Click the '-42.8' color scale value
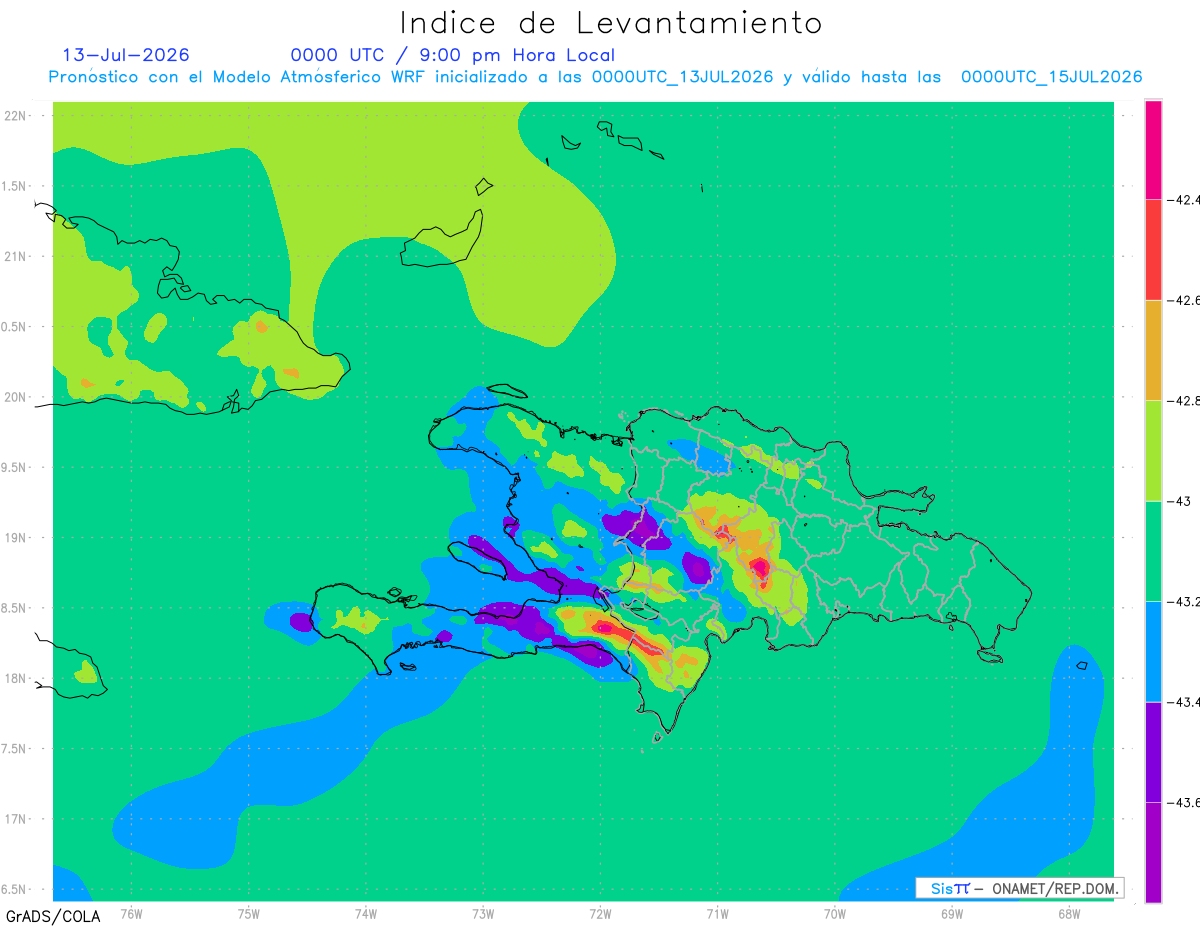The height and width of the screenshot is (927, 1200). pyautogui.click(x=1183, y=401)
